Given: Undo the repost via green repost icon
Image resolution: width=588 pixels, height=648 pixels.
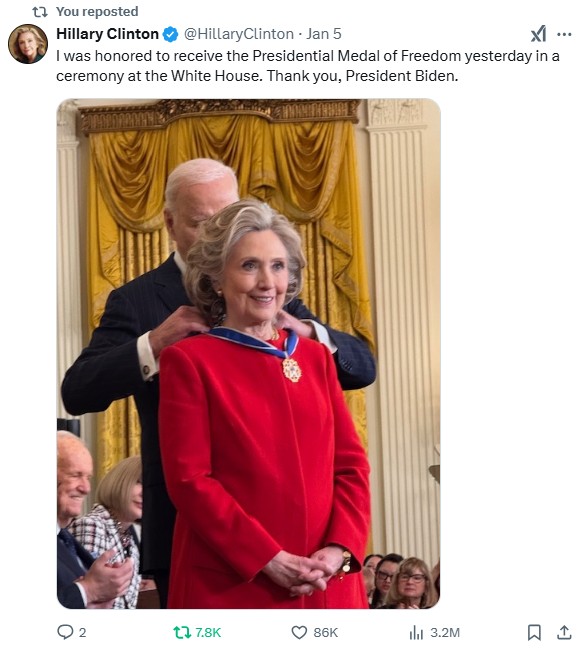Looking at the screenshot, I should click(182, 632).
